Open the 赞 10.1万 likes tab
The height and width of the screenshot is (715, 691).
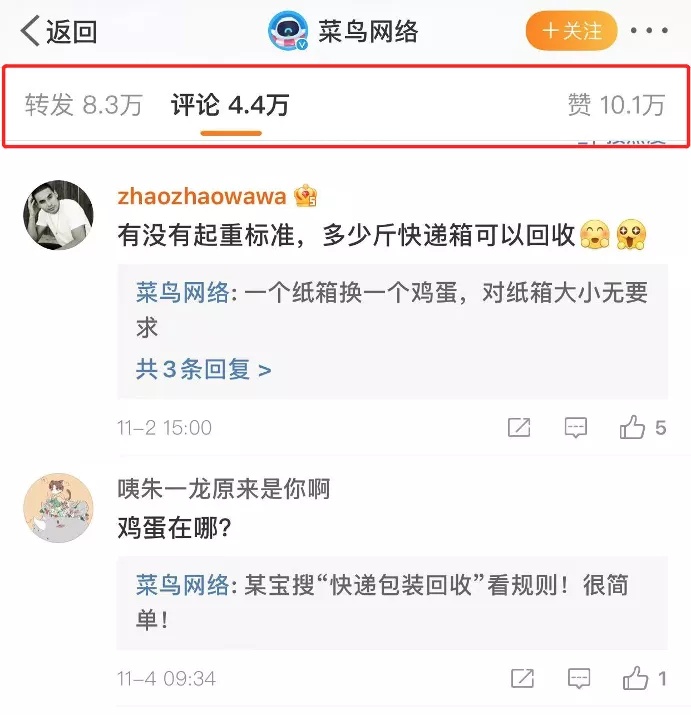(x=616, y=105)
